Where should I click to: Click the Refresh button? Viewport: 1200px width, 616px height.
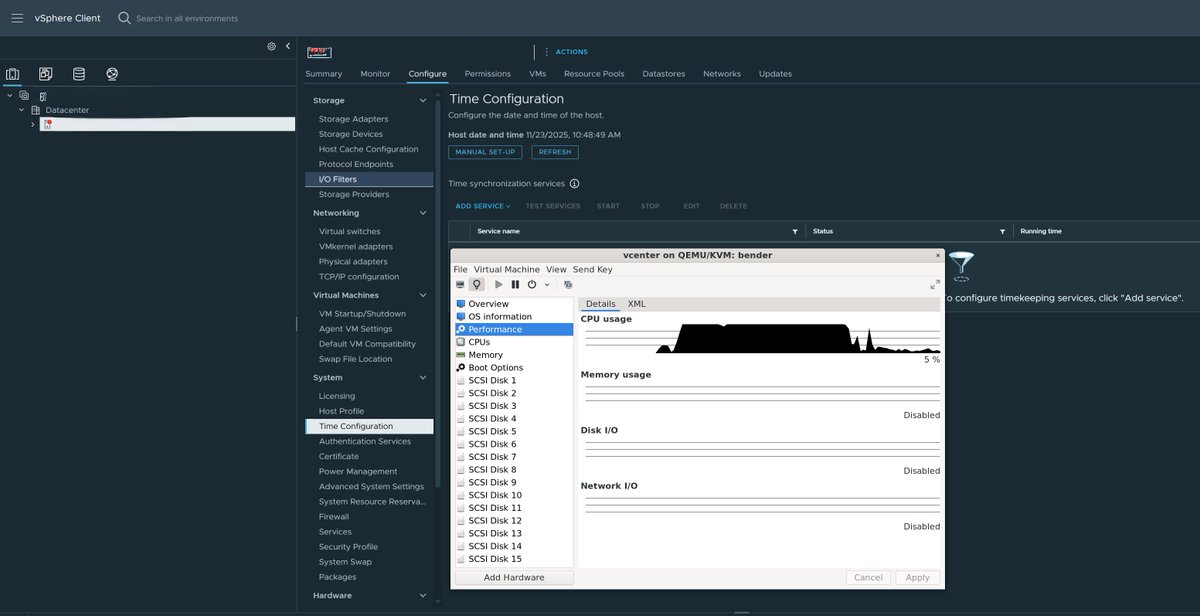click(555, 152)
